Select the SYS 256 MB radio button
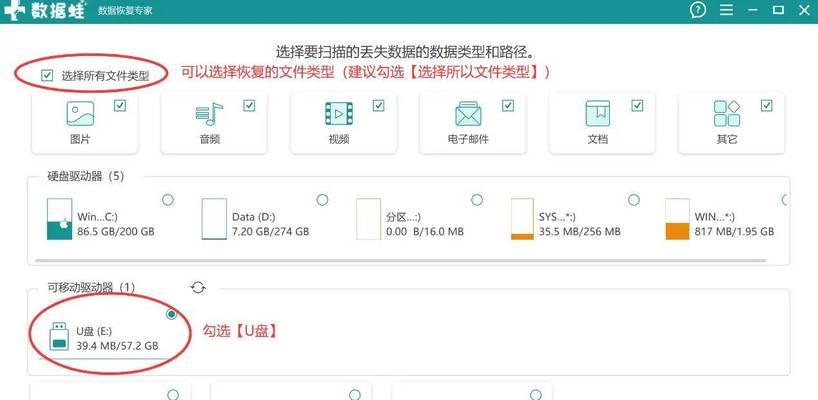 coord(634,200)
